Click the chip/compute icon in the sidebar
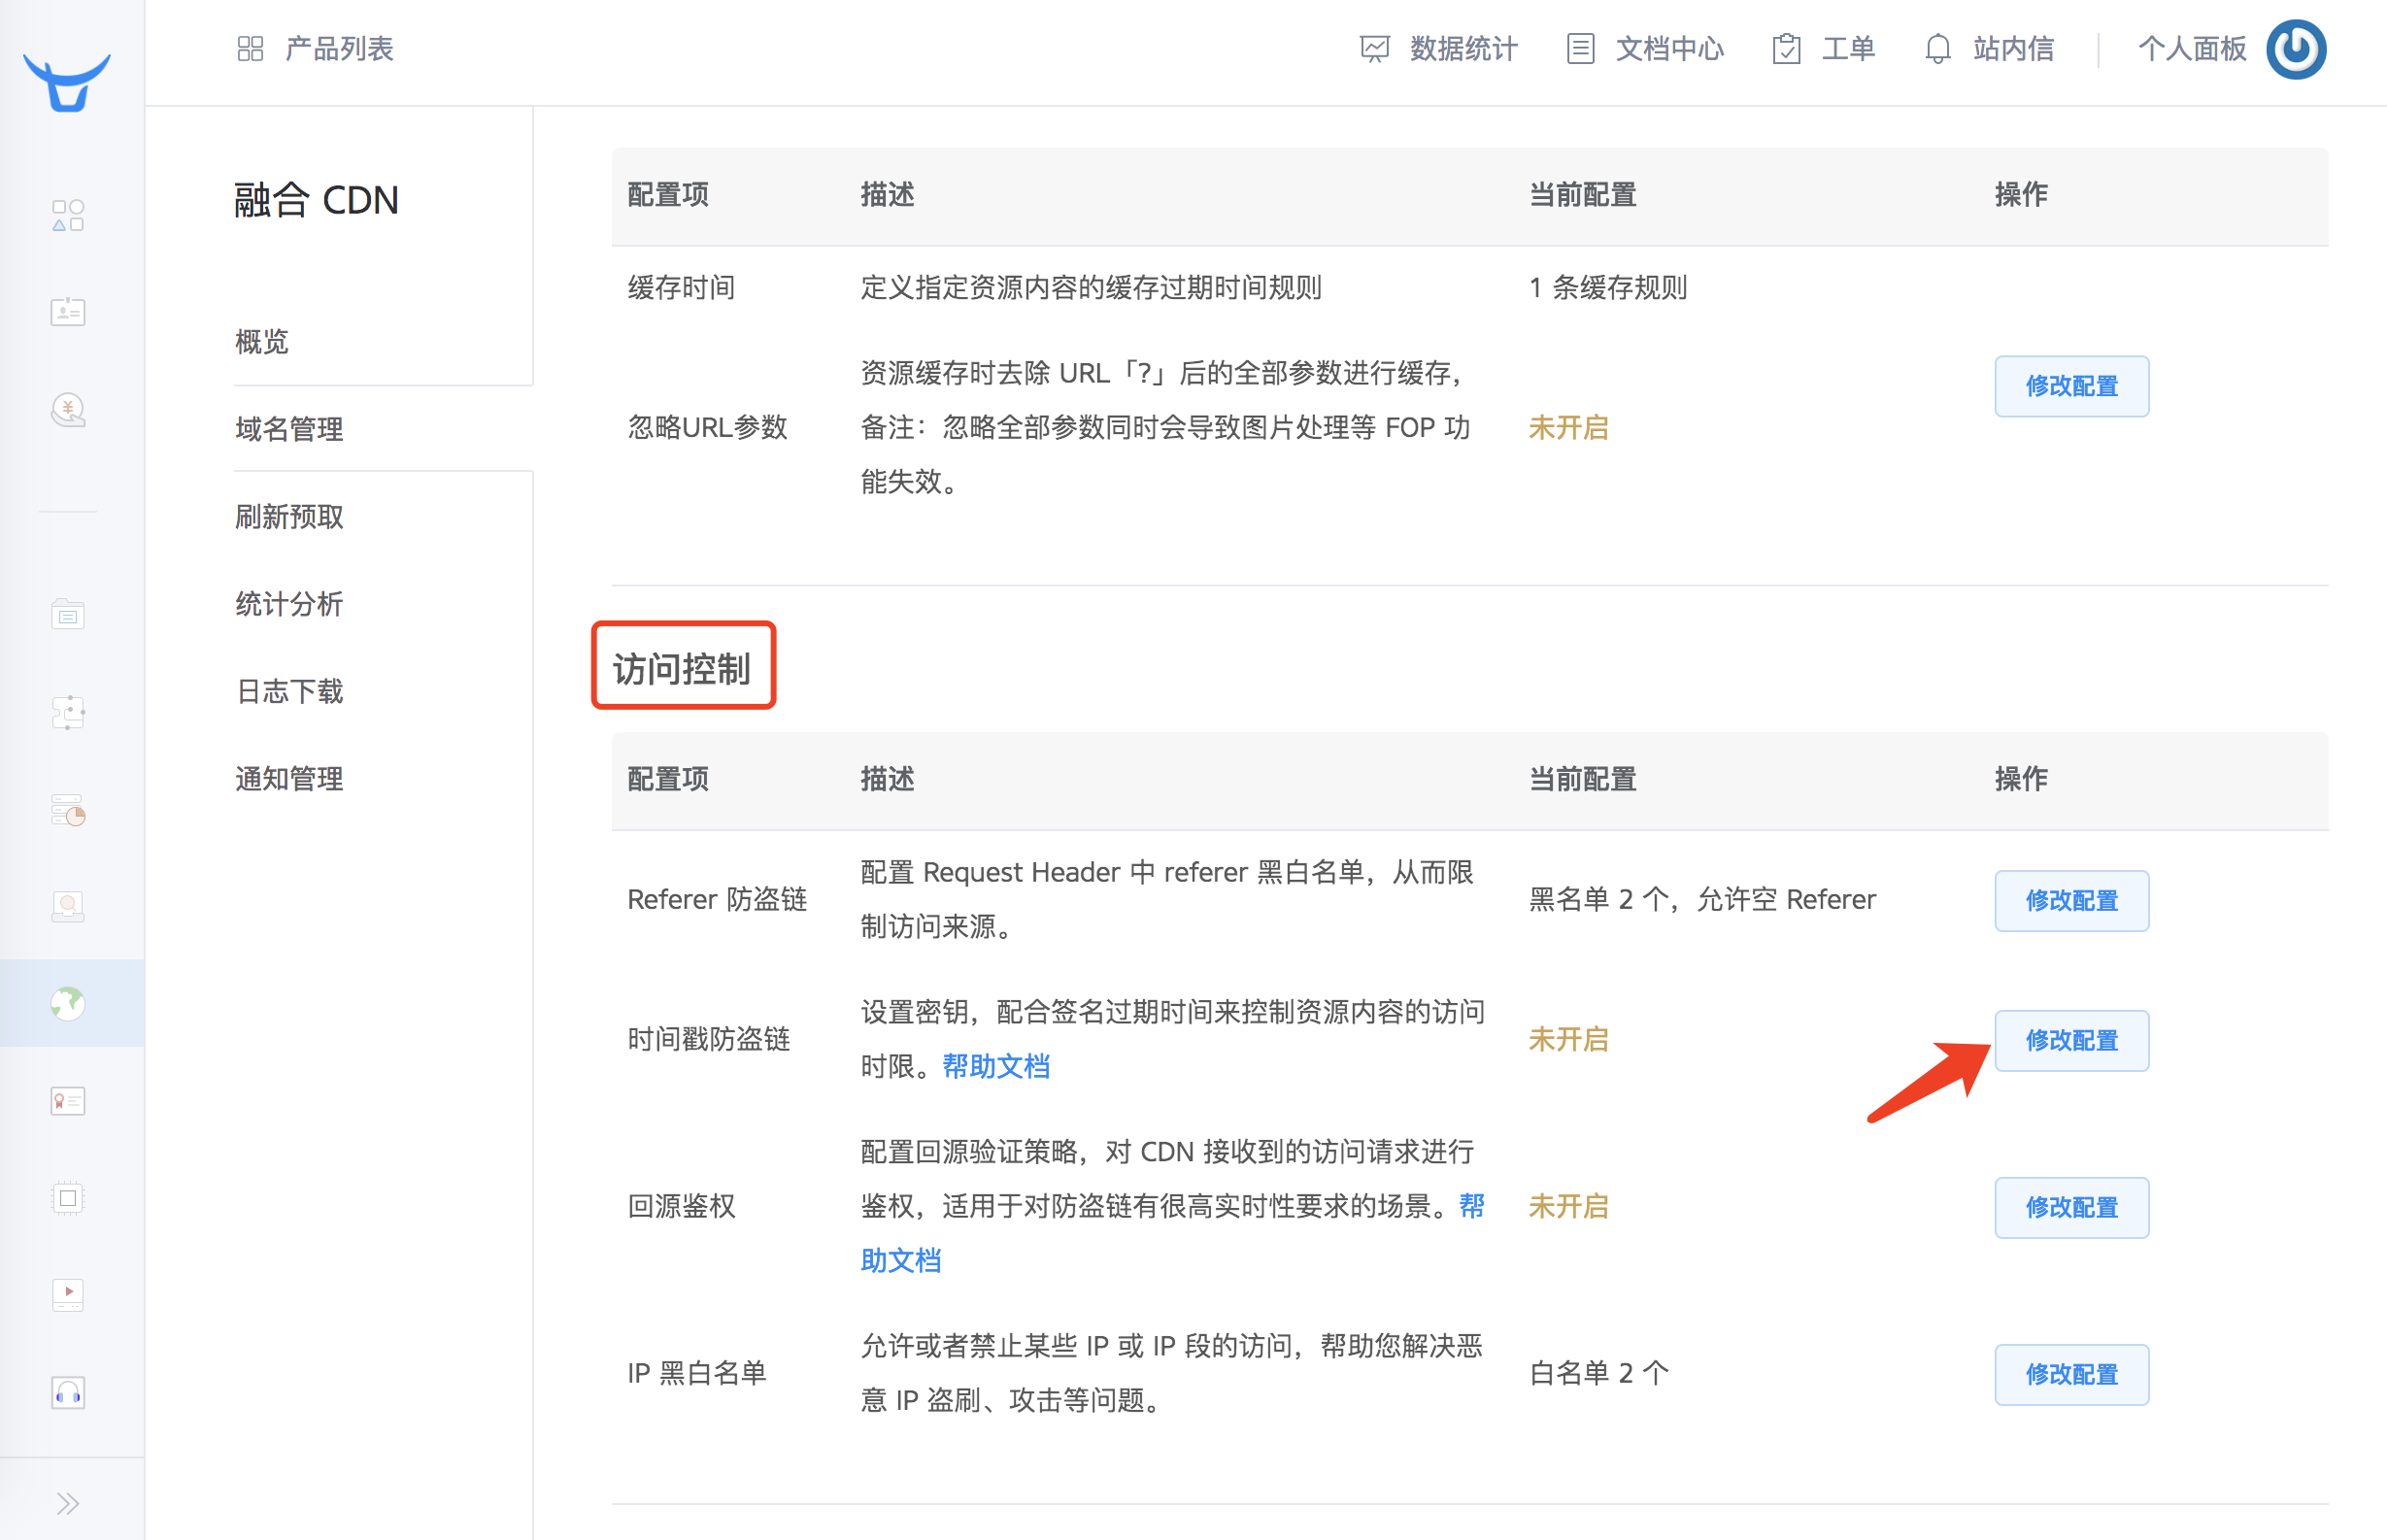The image size is (2387, 1540). tap(67, 1196)
